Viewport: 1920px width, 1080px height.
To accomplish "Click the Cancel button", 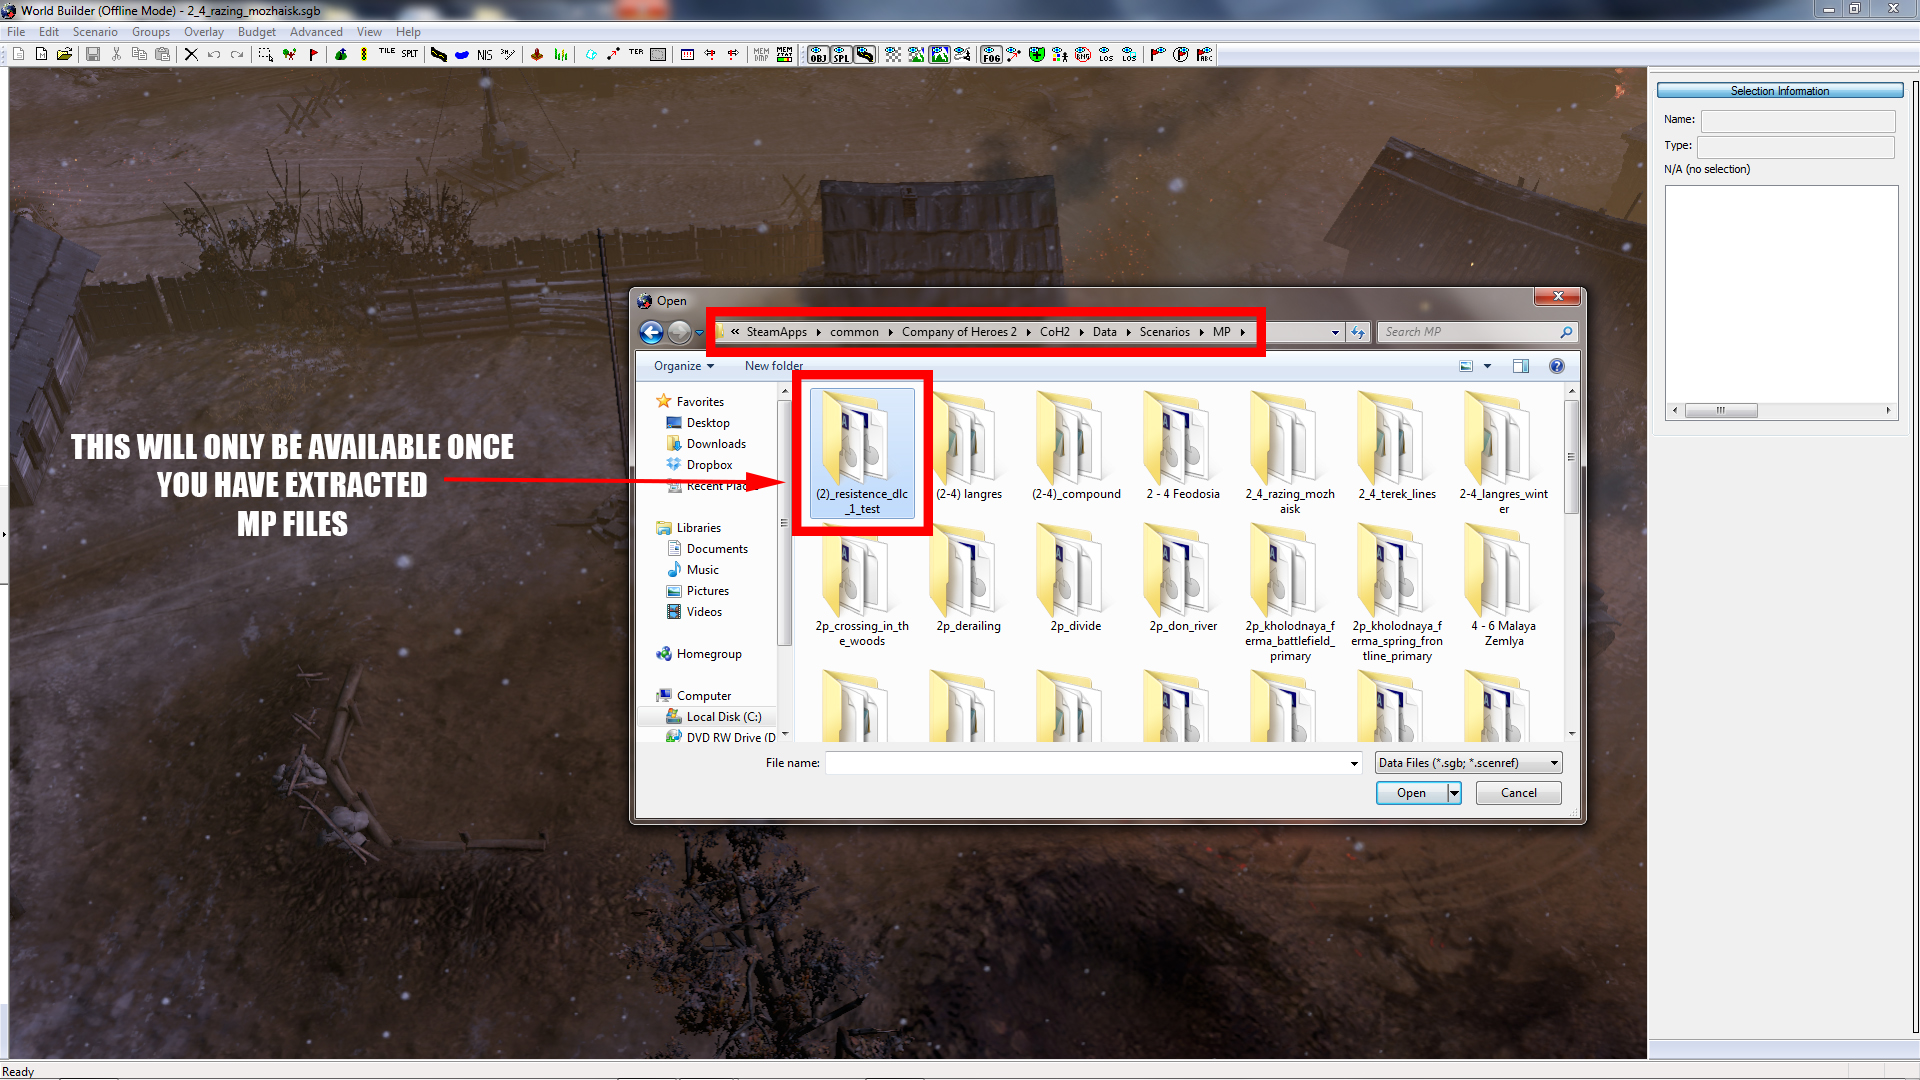I will coord(1518,793).
